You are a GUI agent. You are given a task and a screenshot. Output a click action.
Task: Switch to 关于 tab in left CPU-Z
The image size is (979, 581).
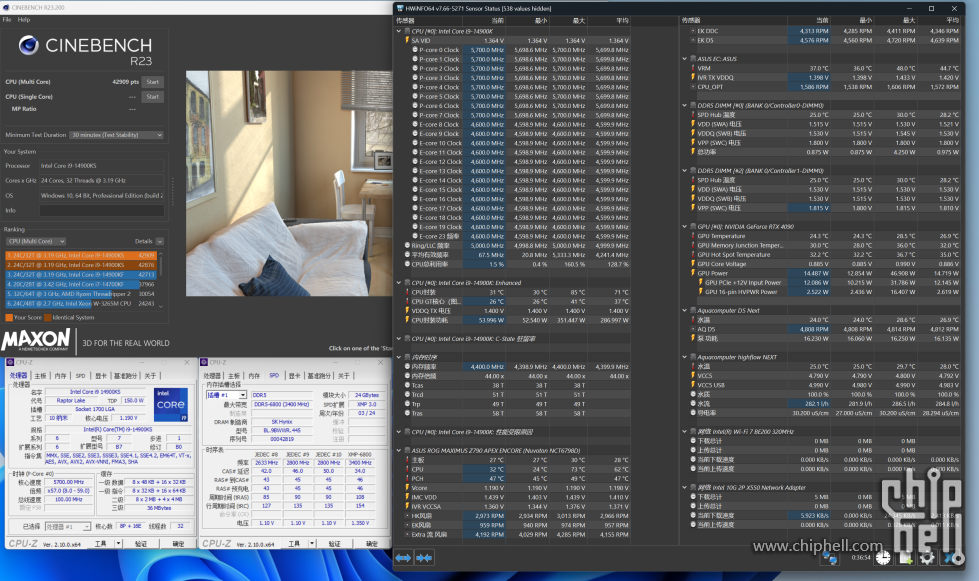[150, 376]
